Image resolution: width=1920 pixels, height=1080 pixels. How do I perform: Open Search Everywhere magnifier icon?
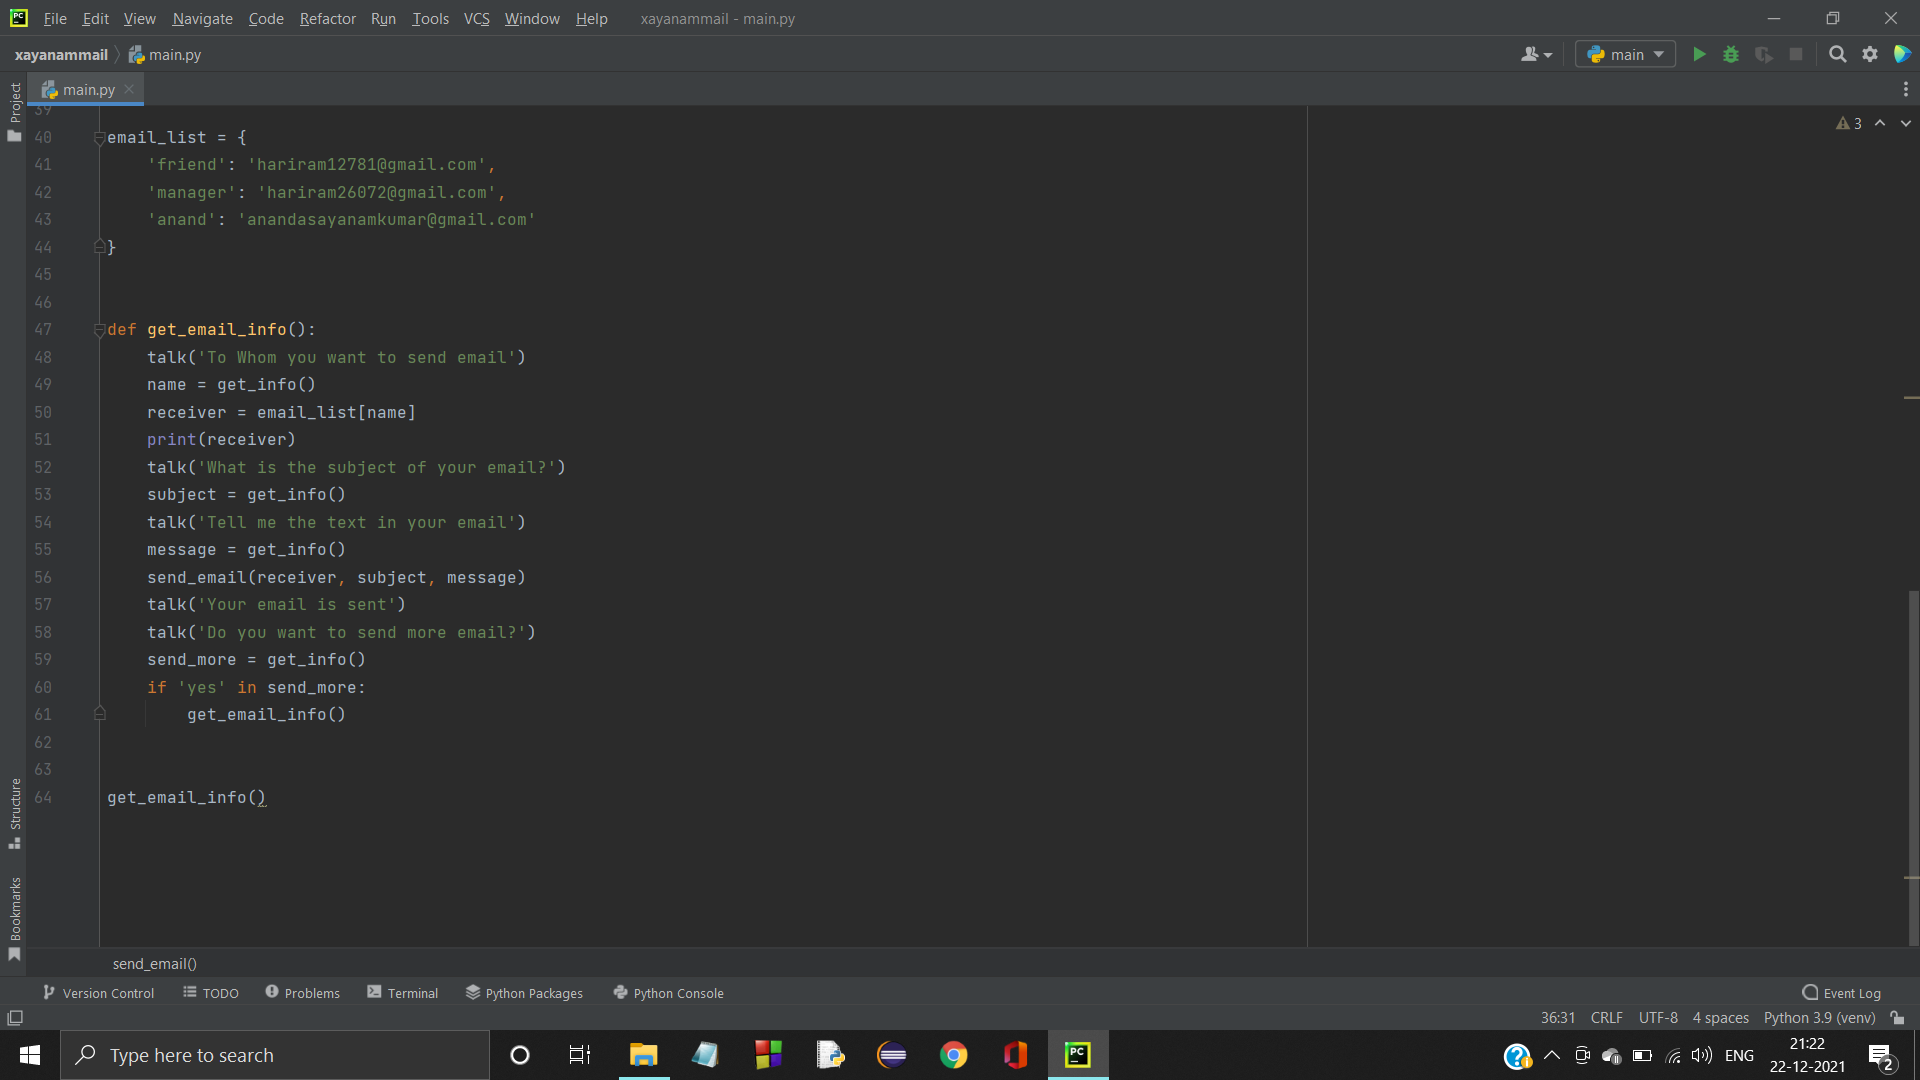point(1837,55)
